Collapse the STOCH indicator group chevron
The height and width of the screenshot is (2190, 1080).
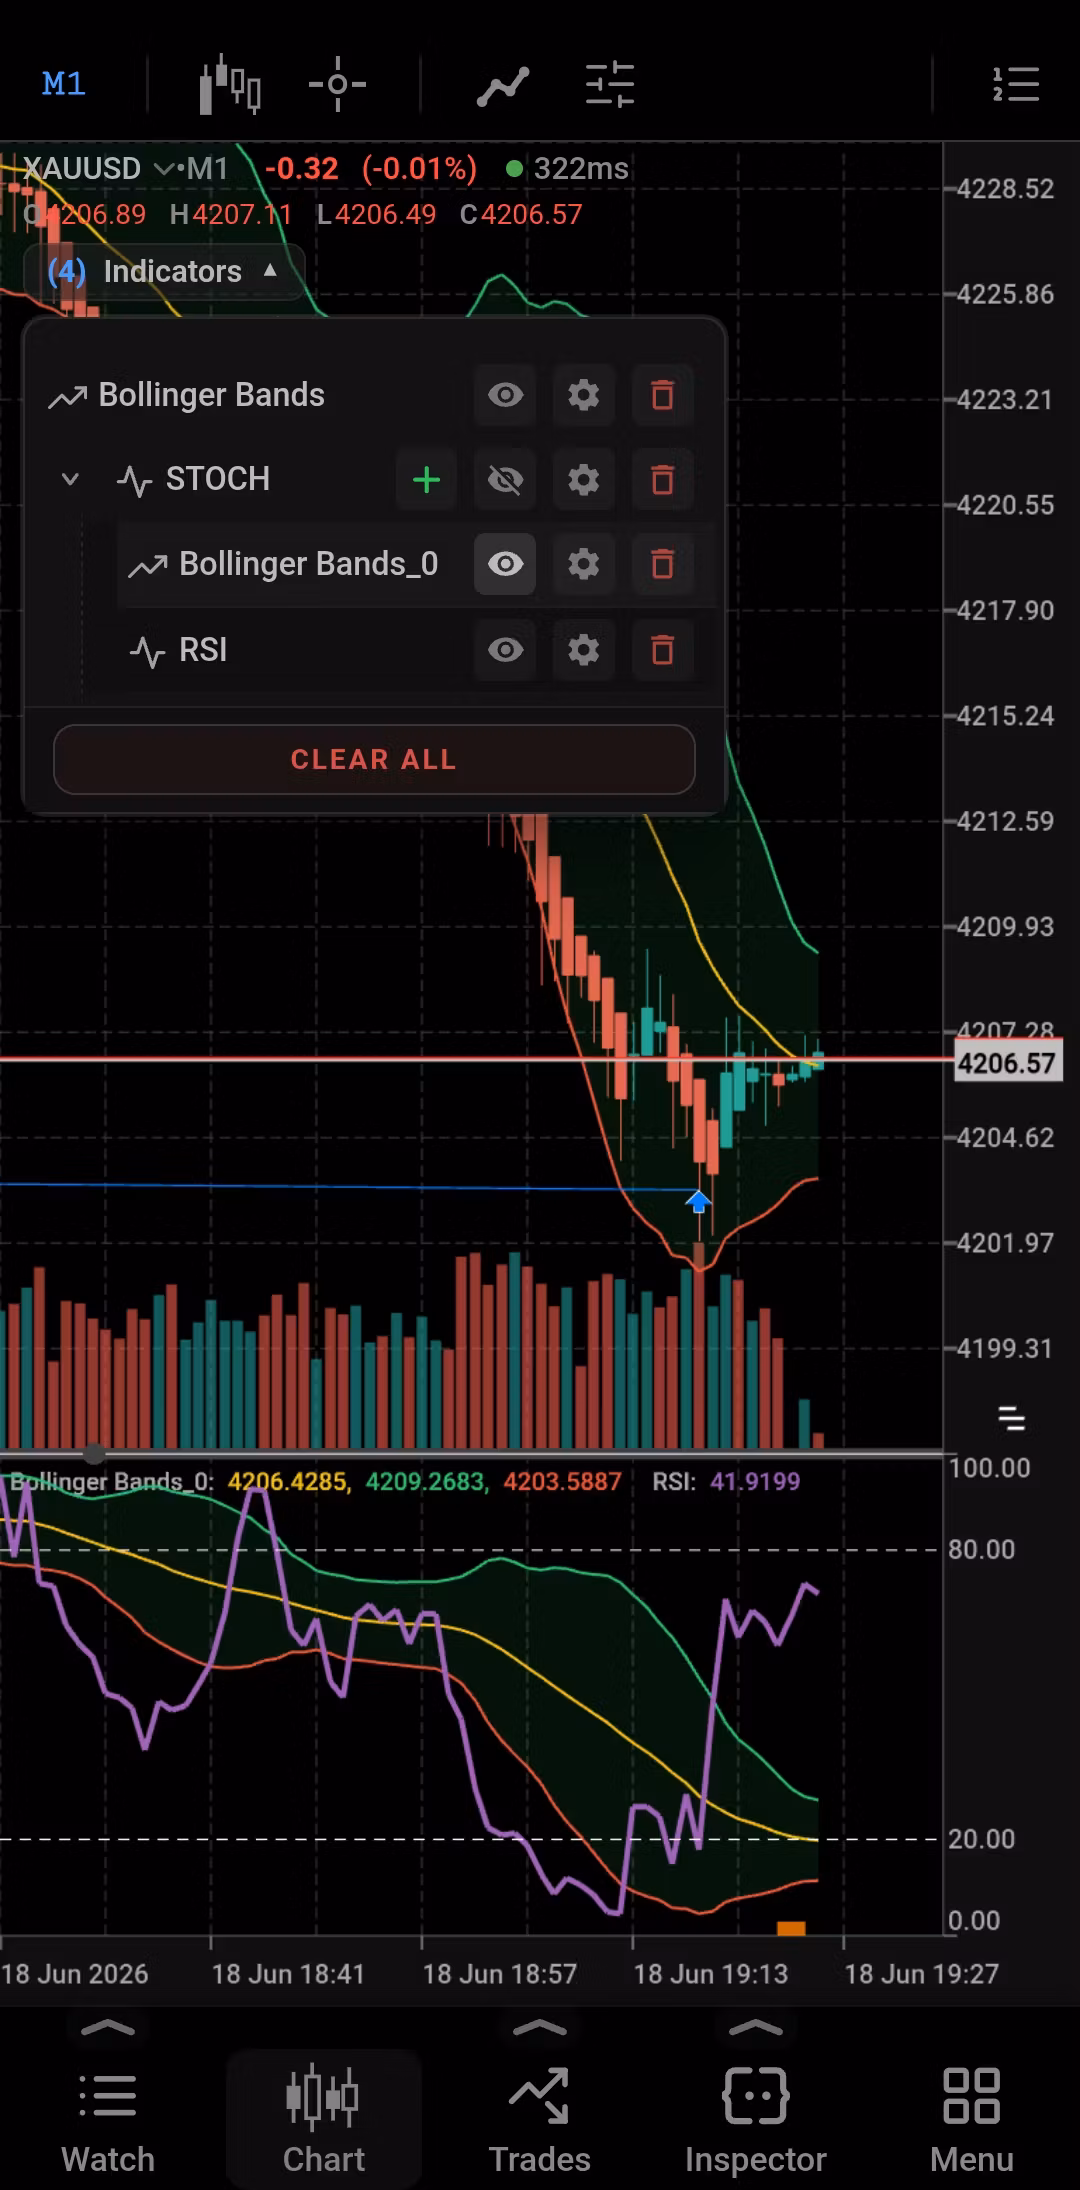point(70,479)
